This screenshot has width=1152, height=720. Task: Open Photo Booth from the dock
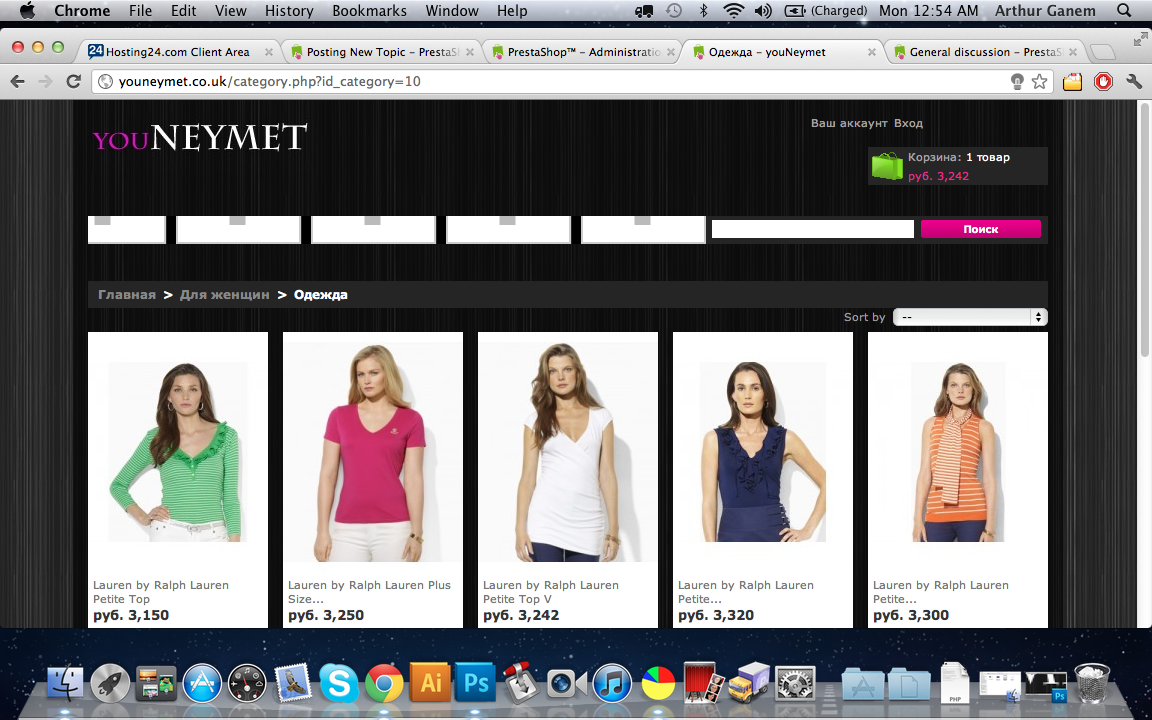704,683
